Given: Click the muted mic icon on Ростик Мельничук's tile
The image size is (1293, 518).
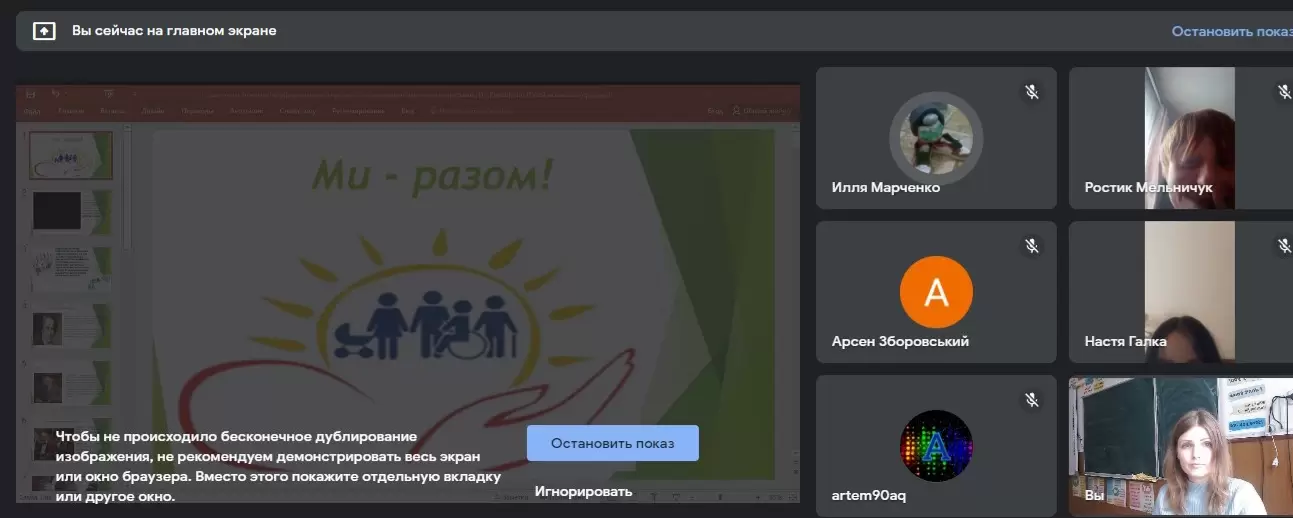Looking at the screenshot, I should 1284,92.
